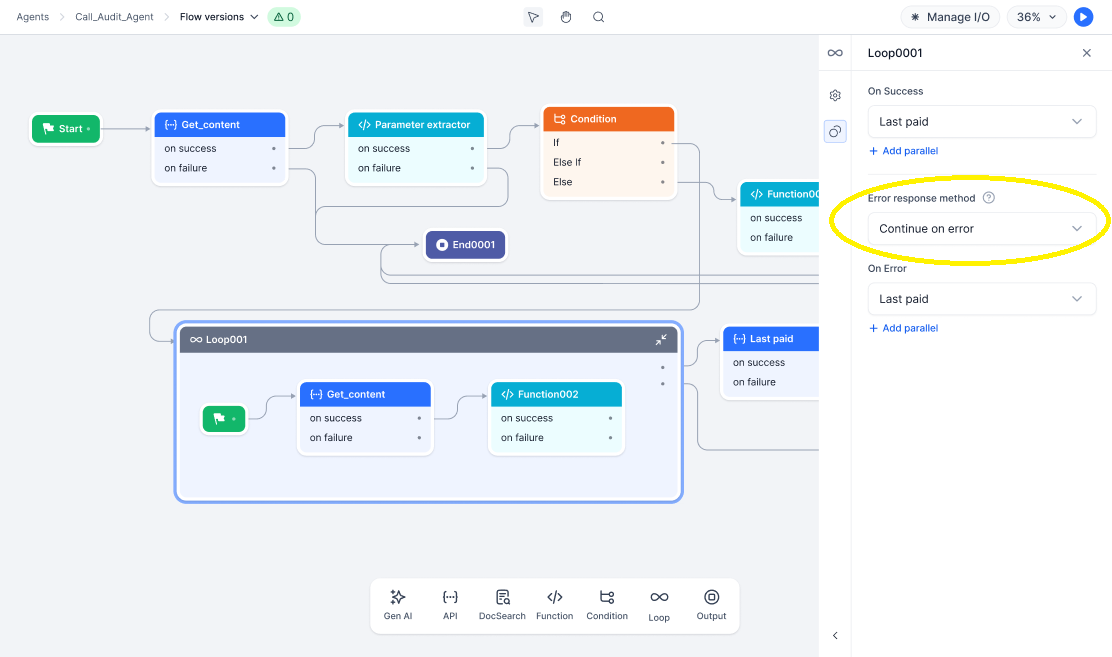Add a Loop node from the palette

pos(659,603)
